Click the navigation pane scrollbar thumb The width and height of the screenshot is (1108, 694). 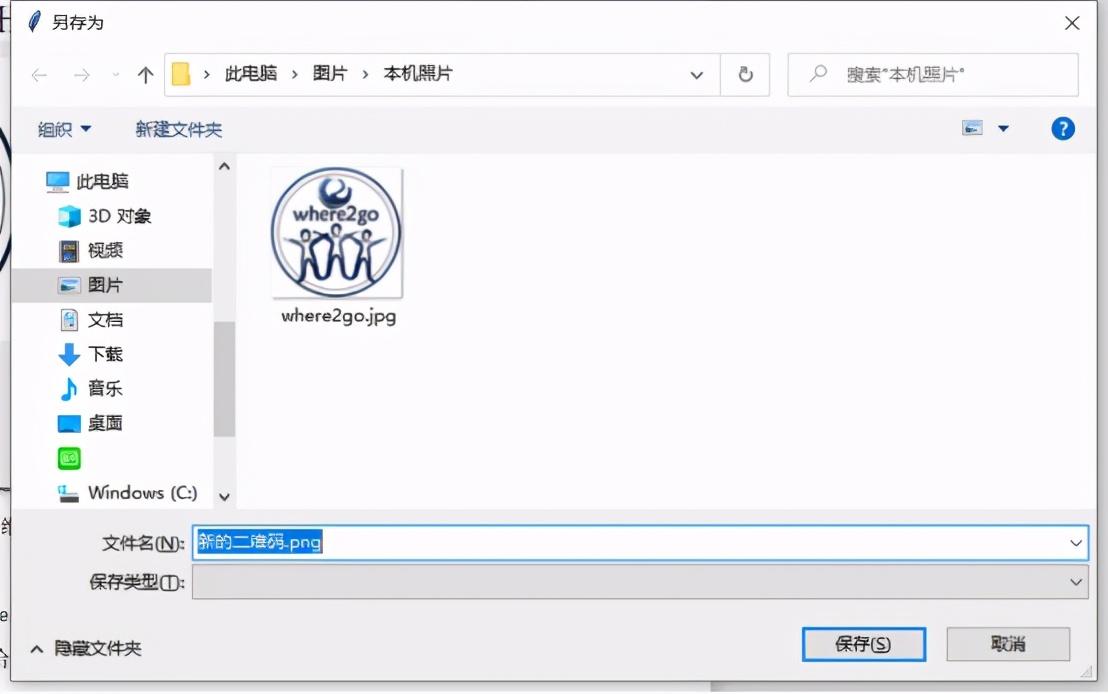coord(224,380)
